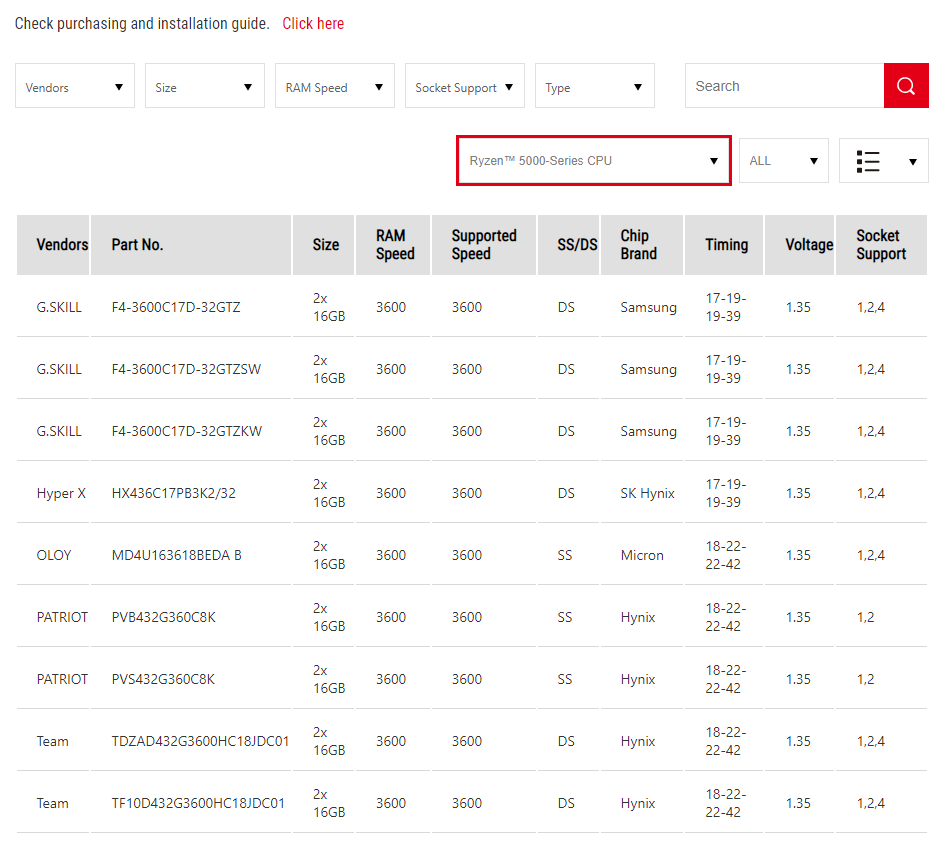Select part number F4-3600C17D-32GTZ
Screen dimensions: 950x853
176,307
